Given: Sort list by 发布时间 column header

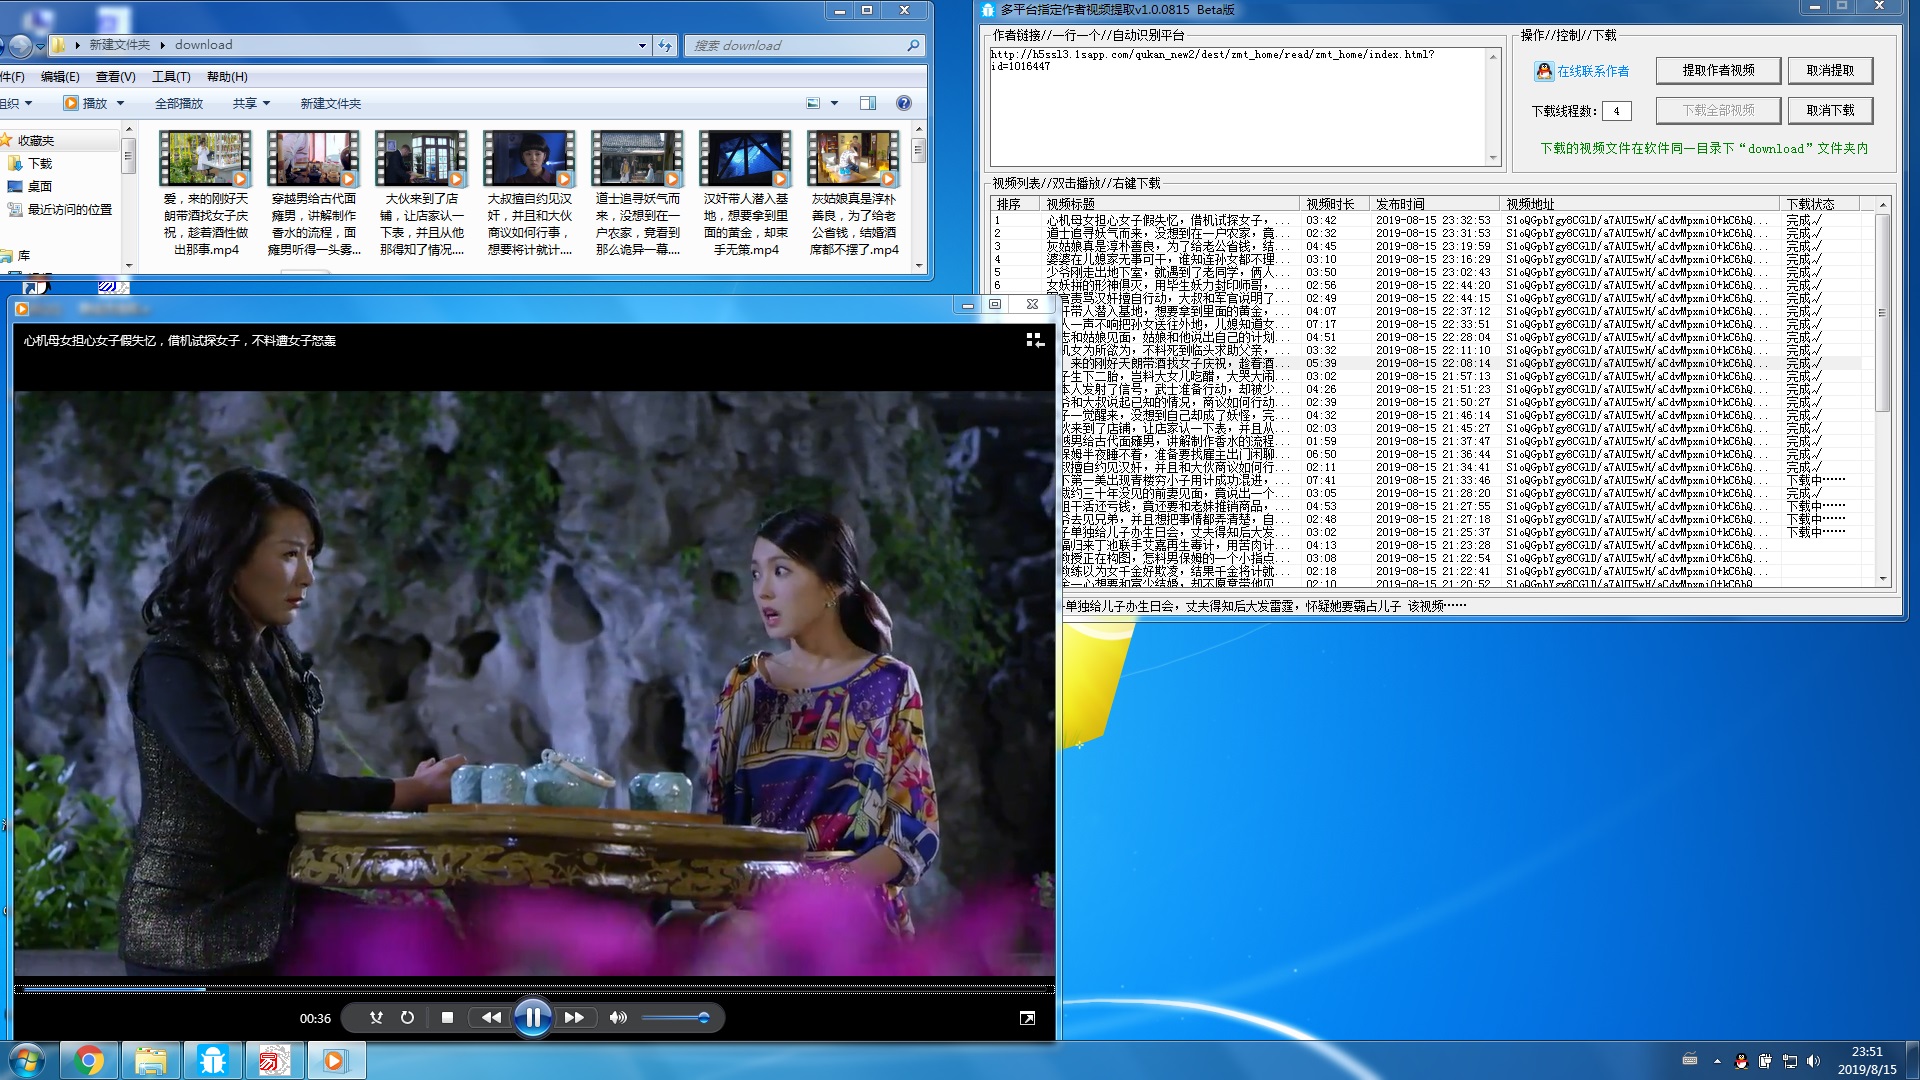Looking at the screenshot, I should [1434, 204].
